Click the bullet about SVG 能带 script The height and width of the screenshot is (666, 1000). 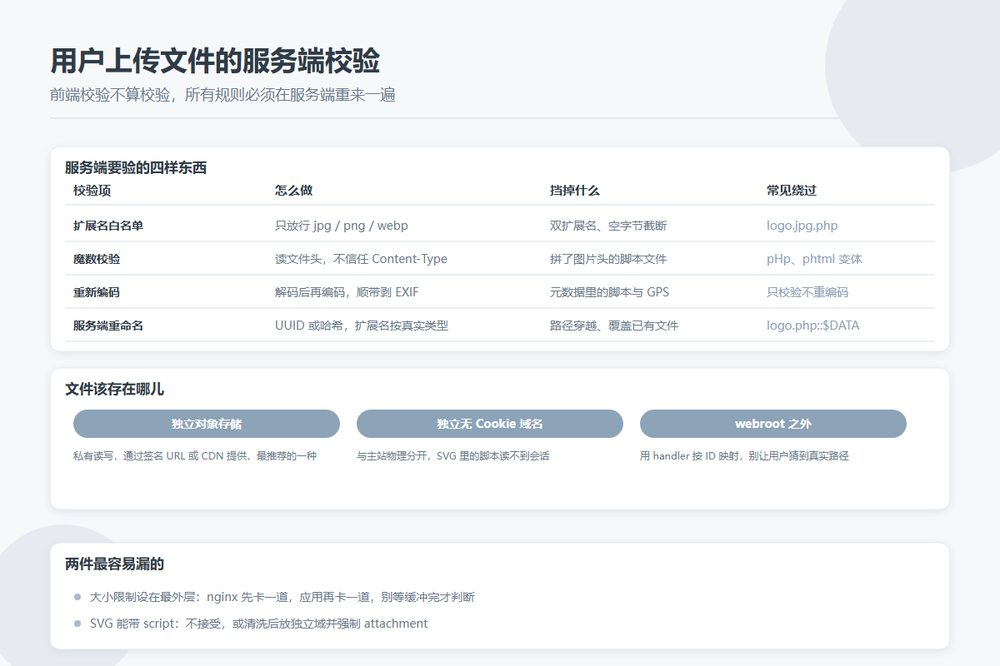click(258, 623)
